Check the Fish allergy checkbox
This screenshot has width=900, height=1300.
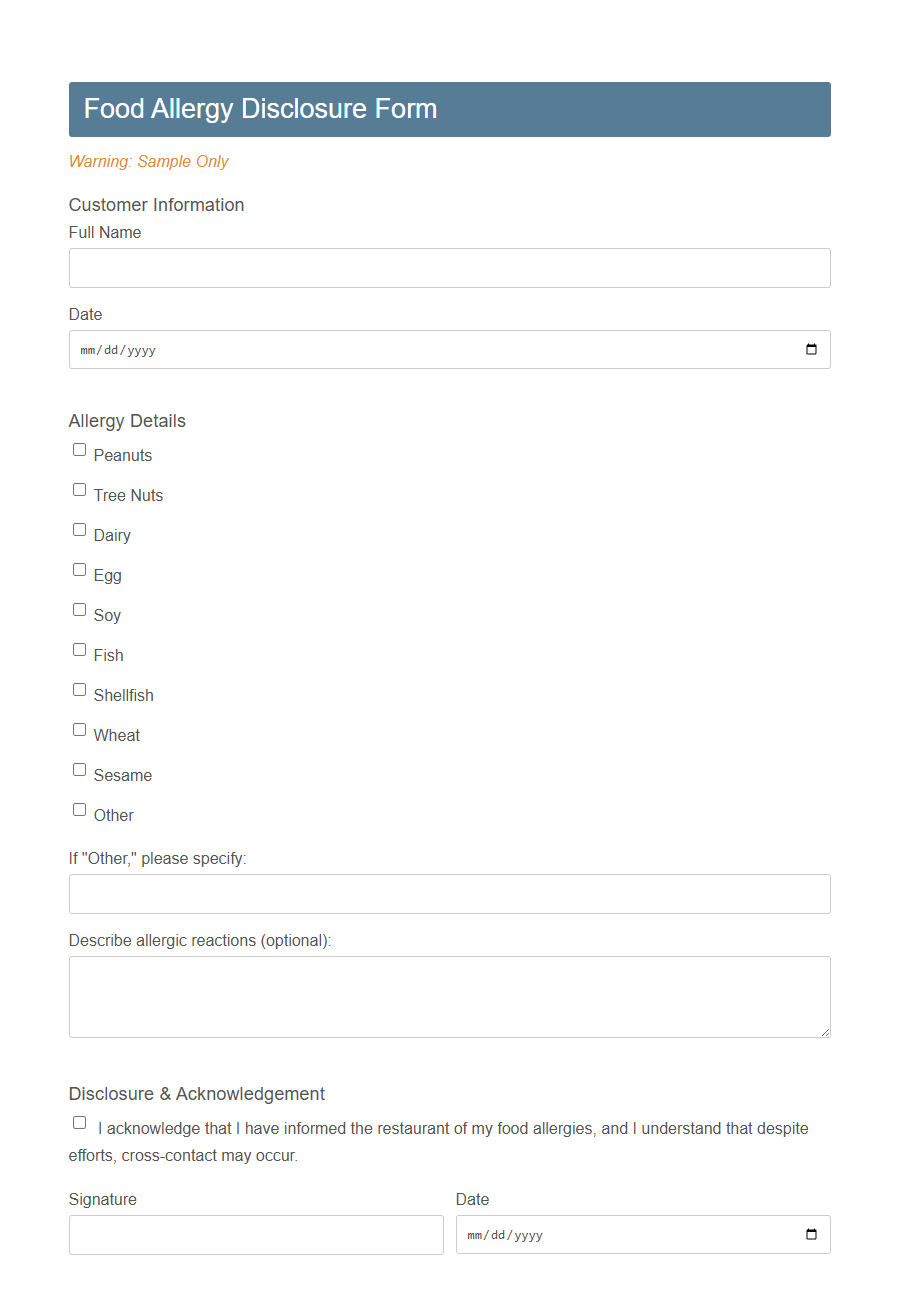click(x=79, y=649)
